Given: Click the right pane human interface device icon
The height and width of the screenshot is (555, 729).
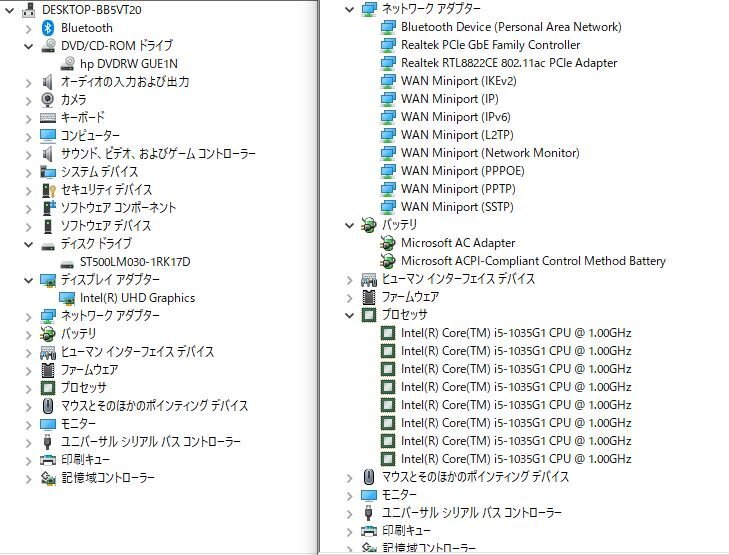Looking at the screenshot, I should click(x=369, y=279).
